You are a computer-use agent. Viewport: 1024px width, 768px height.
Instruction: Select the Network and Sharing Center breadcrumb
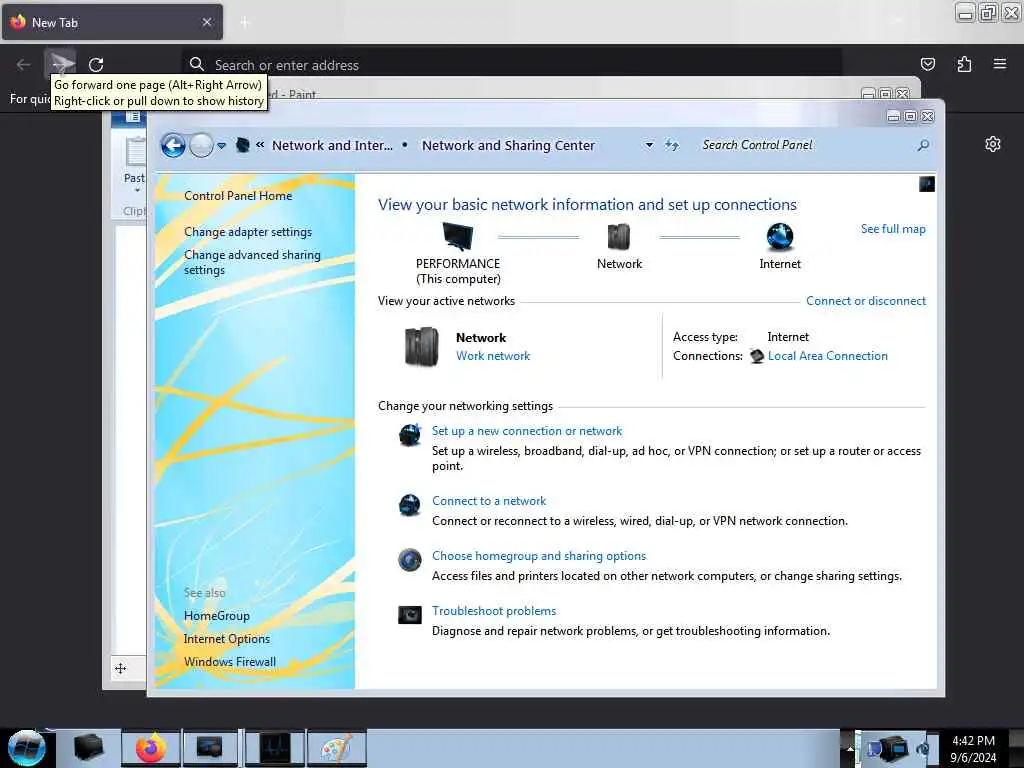pyautogui.click(x=508, y=145)
